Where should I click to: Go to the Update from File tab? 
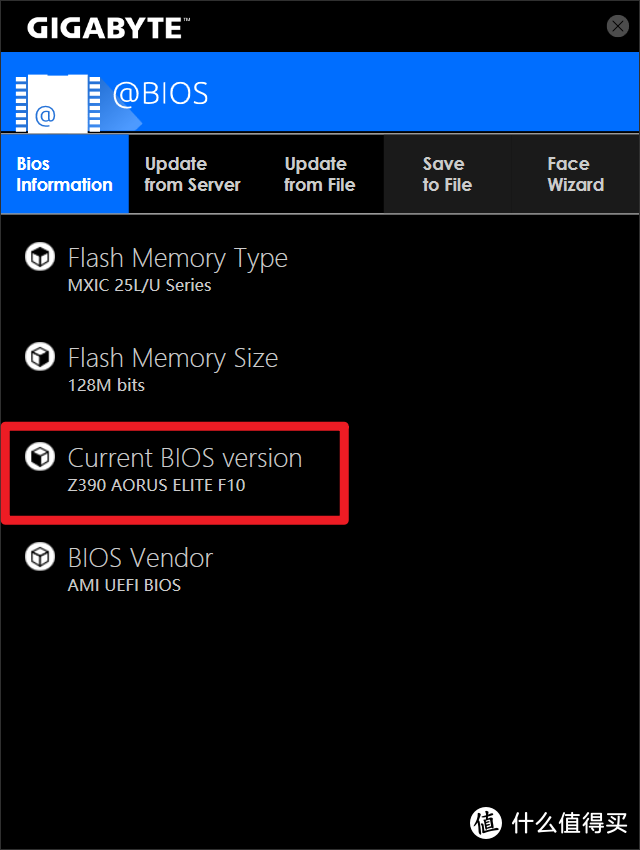(319, 174)
